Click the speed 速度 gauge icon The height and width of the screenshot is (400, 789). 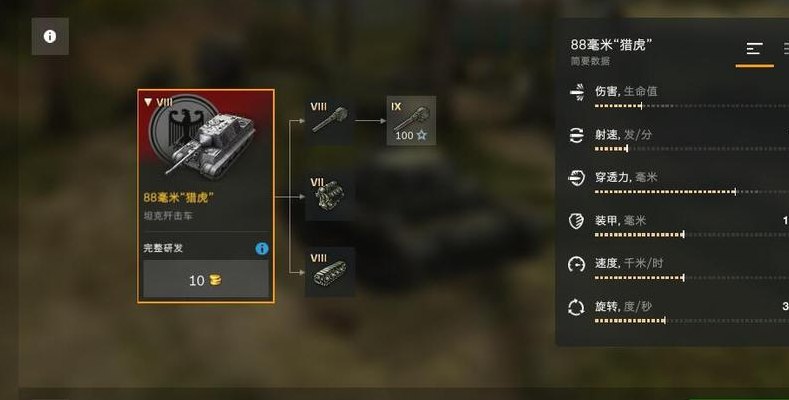tap(577, 264)
